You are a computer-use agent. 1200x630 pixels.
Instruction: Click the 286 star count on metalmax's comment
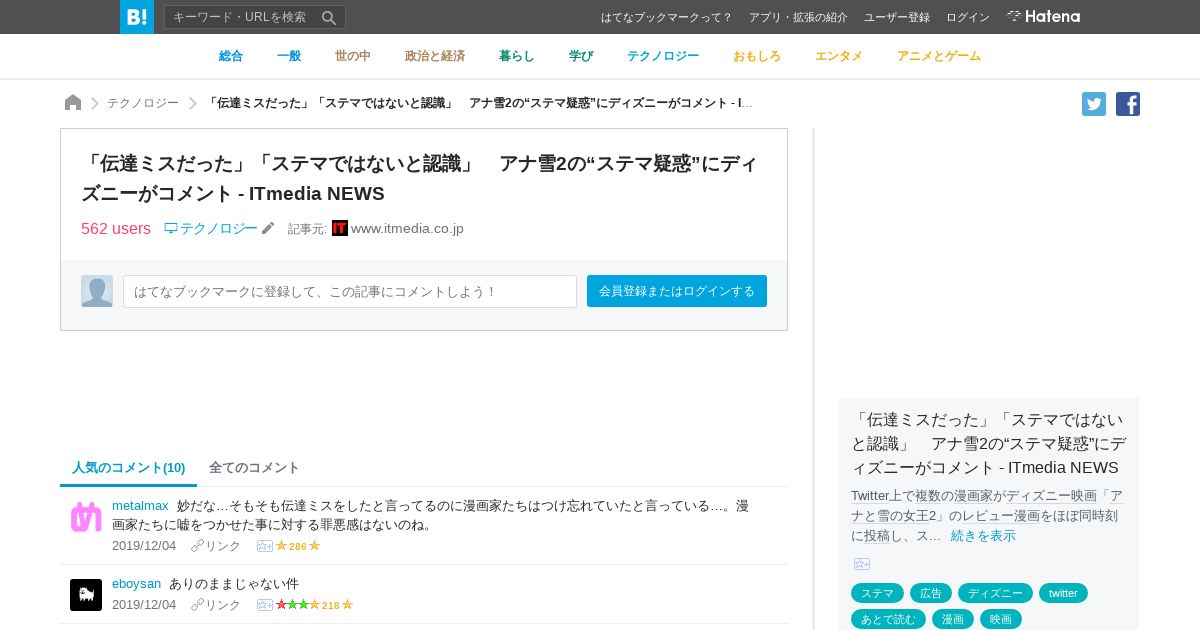[298, 546]
